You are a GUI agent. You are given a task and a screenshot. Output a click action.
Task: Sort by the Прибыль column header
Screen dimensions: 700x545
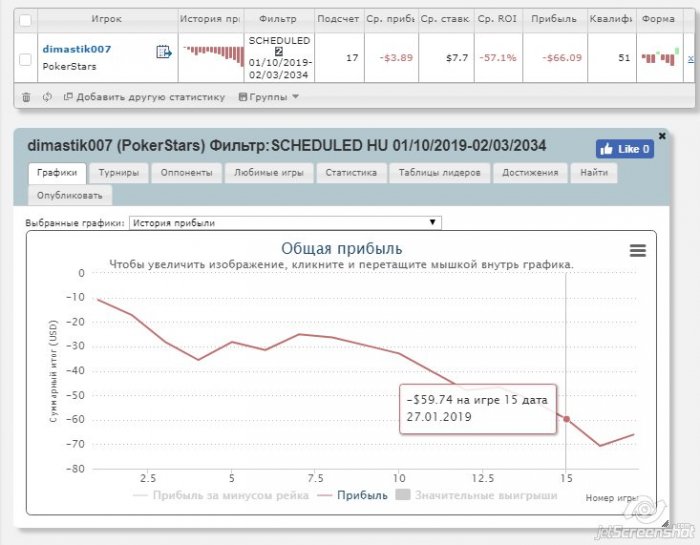tap(554, 19)
